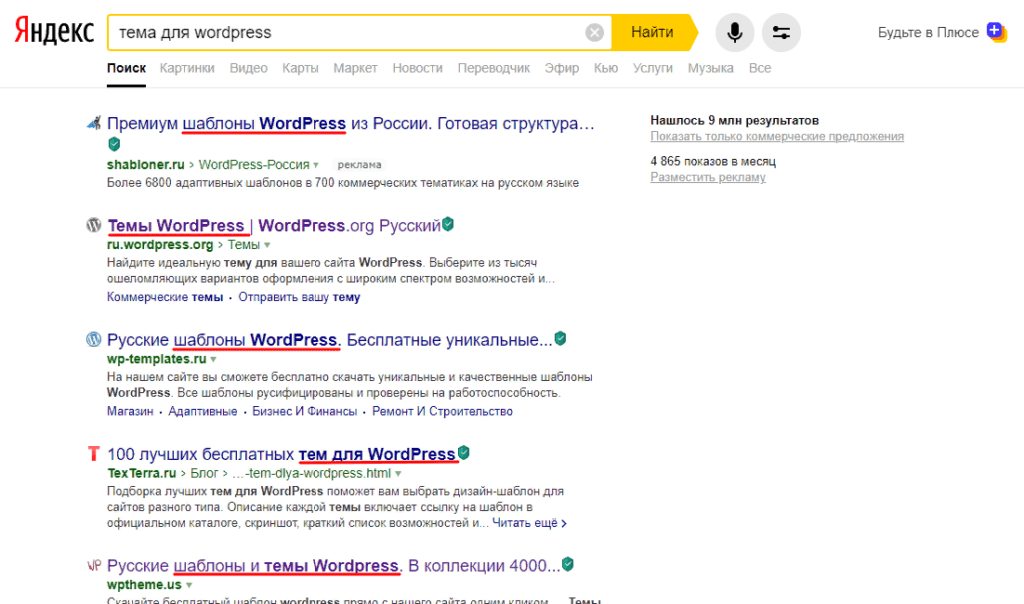
Task: Open the Yandex logo home page
Action: pyautogui.click(x=55, y=31)
